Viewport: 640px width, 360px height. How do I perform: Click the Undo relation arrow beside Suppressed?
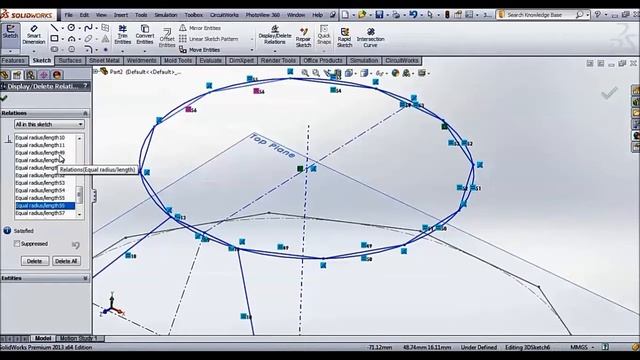[x=76, y=244]
